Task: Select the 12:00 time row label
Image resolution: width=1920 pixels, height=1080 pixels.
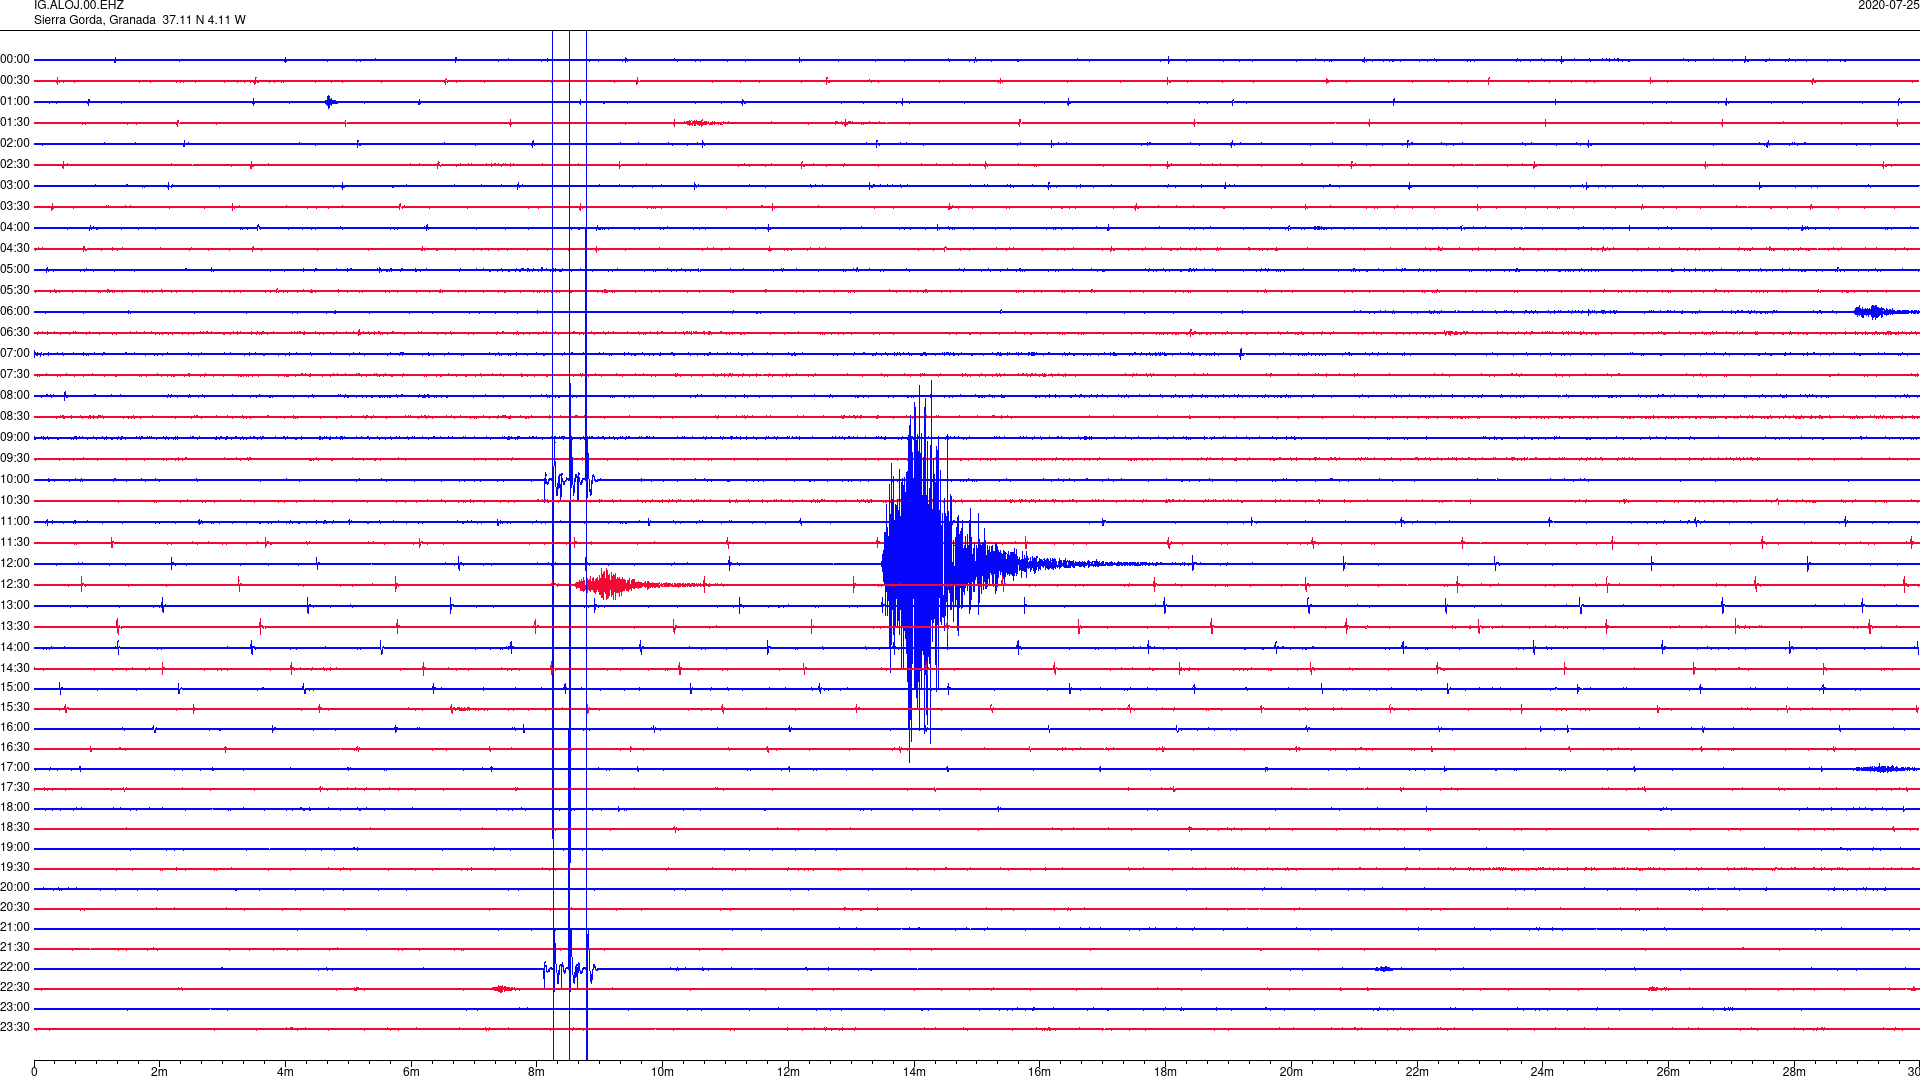Action: 15,564
